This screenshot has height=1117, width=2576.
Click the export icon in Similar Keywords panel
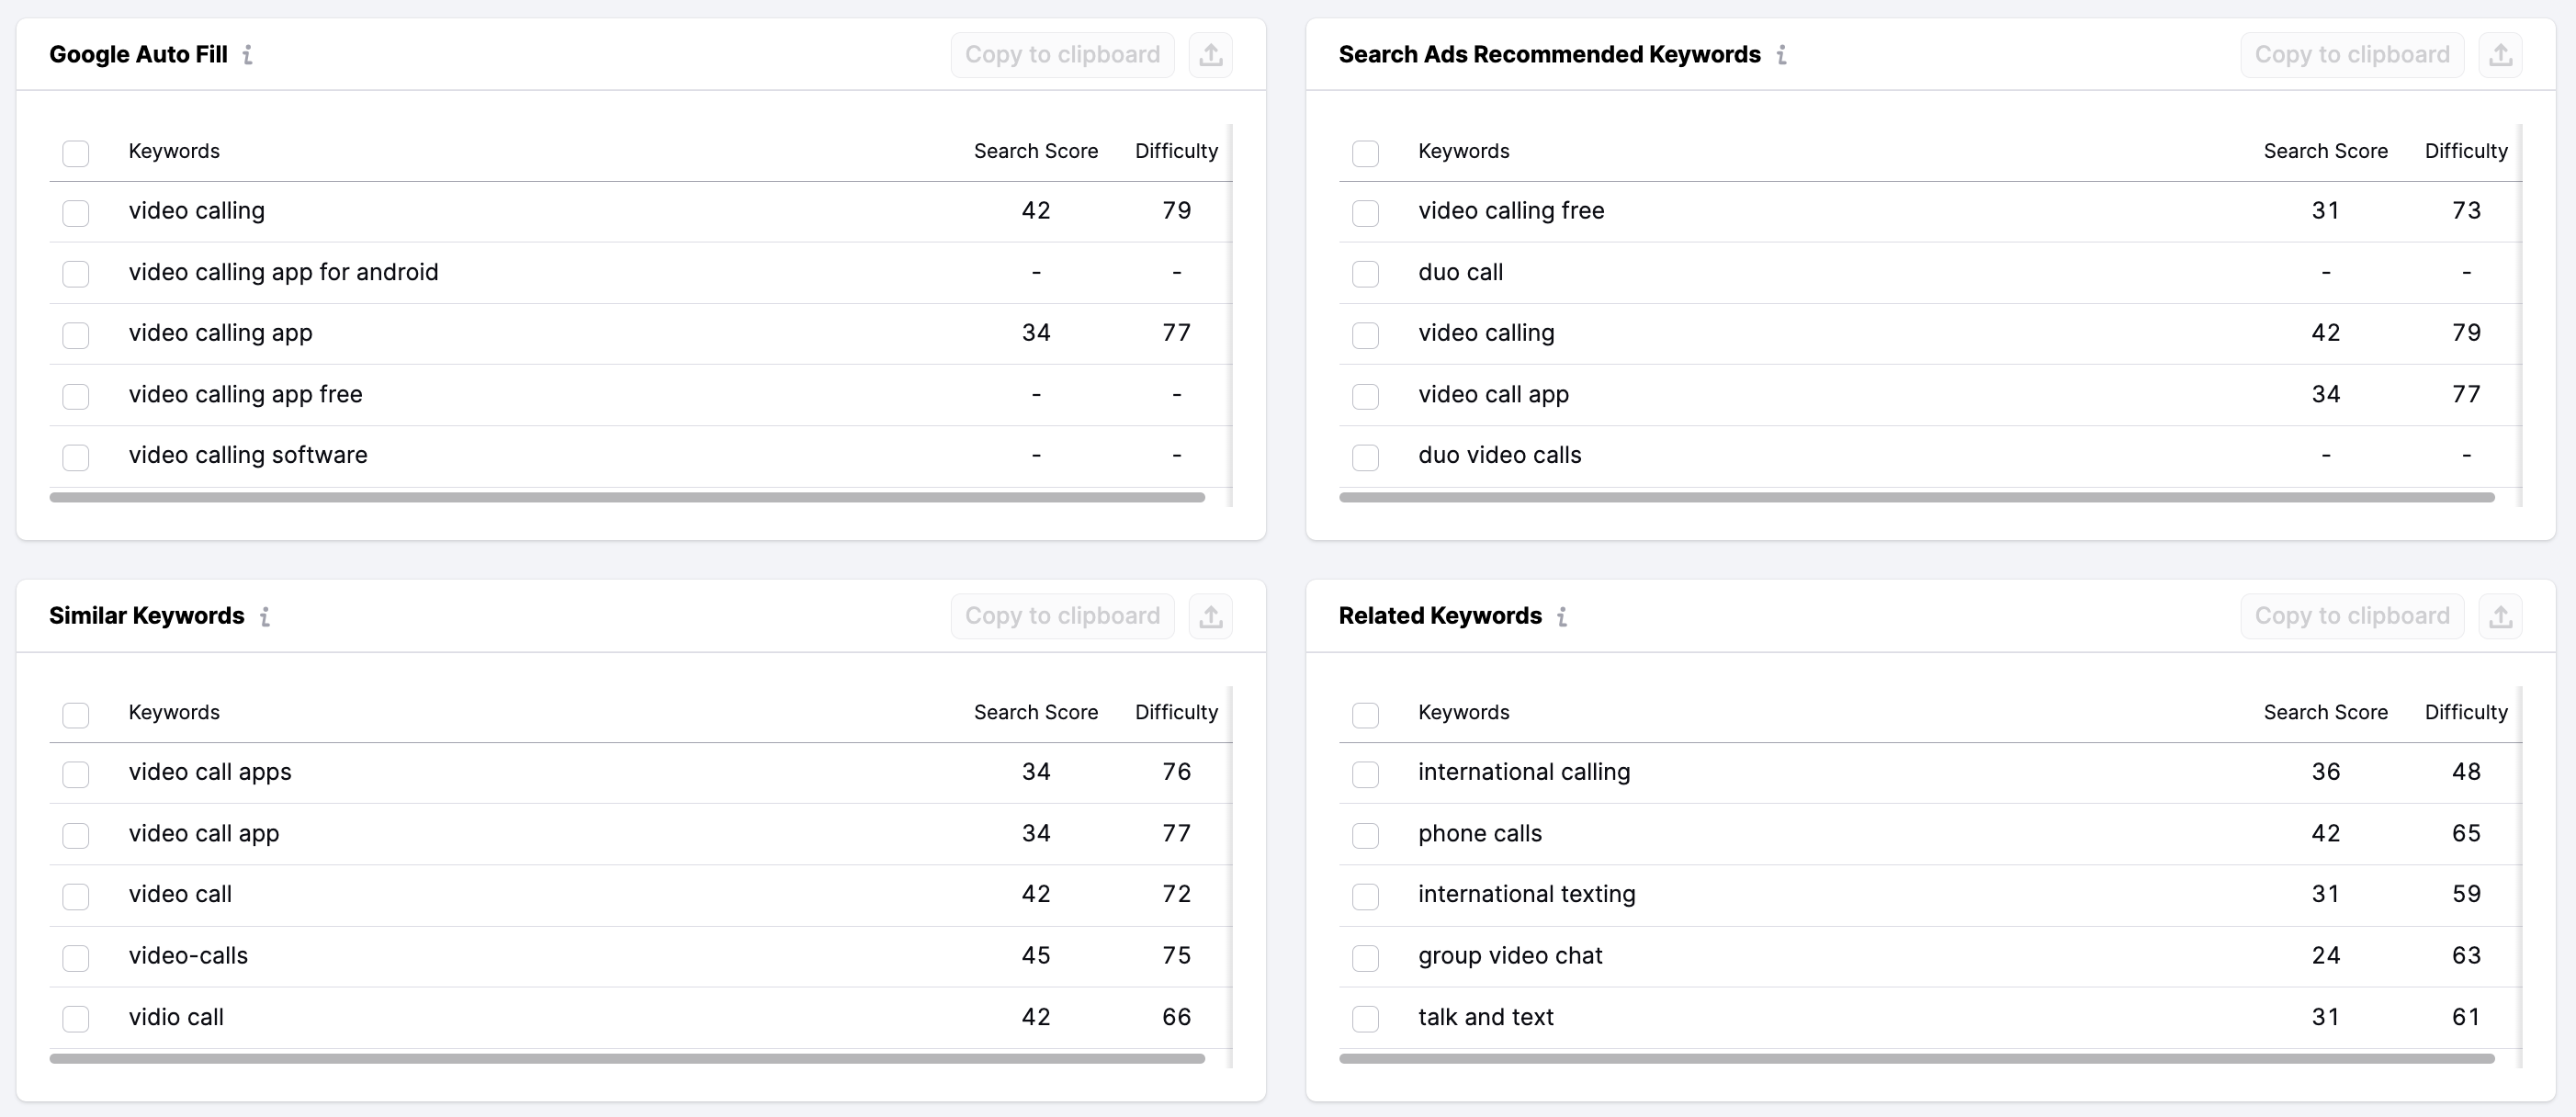[1211, 616]
